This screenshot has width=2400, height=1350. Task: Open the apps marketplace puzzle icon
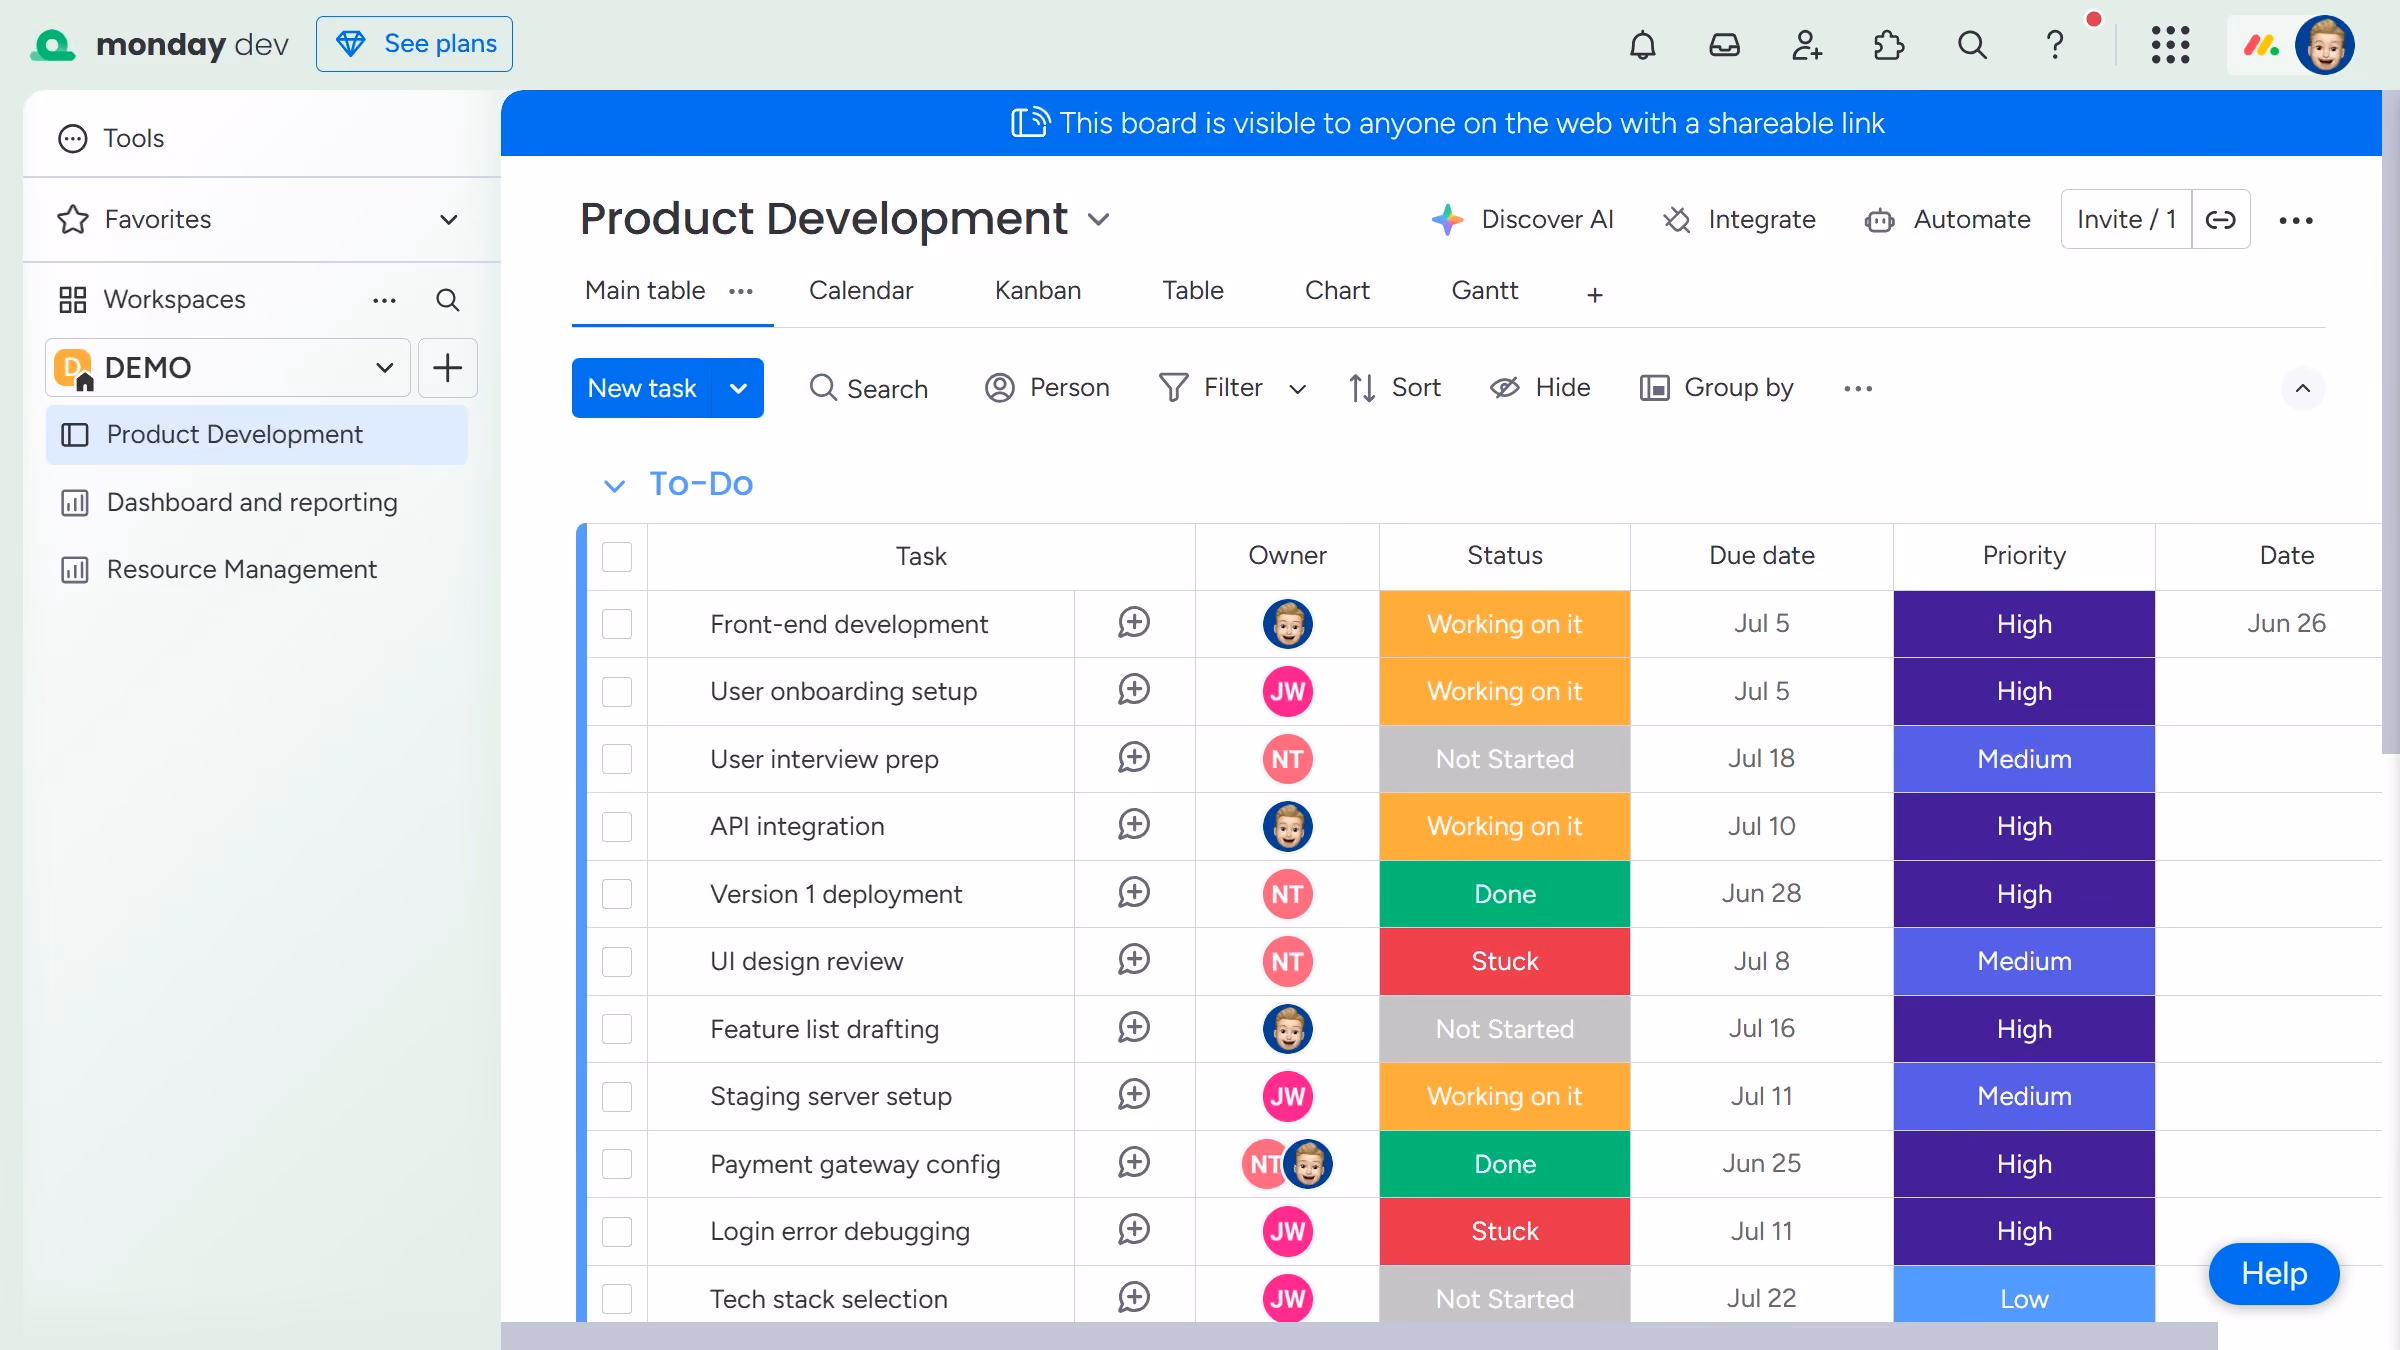click(1888, 45)
